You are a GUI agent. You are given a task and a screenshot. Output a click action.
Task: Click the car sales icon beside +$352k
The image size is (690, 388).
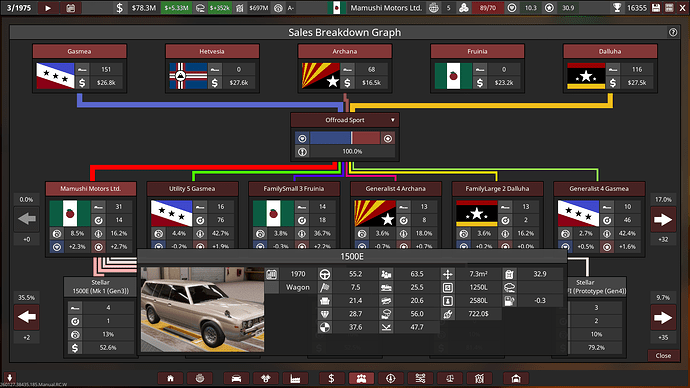coord(200,8)
